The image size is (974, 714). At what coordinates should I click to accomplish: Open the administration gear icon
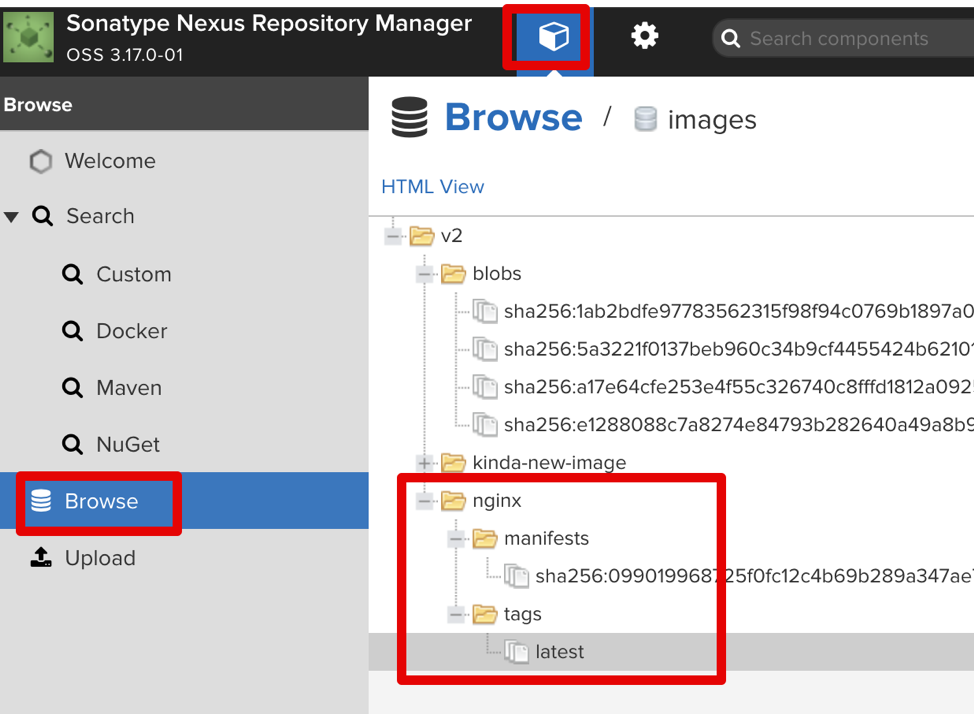tap(644, 36)
